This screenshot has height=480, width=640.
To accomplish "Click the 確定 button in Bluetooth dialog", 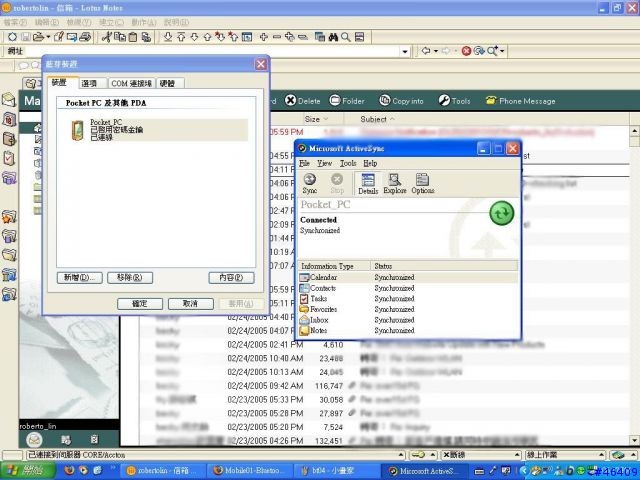I will pyautogui.click(x=140, y=304).
